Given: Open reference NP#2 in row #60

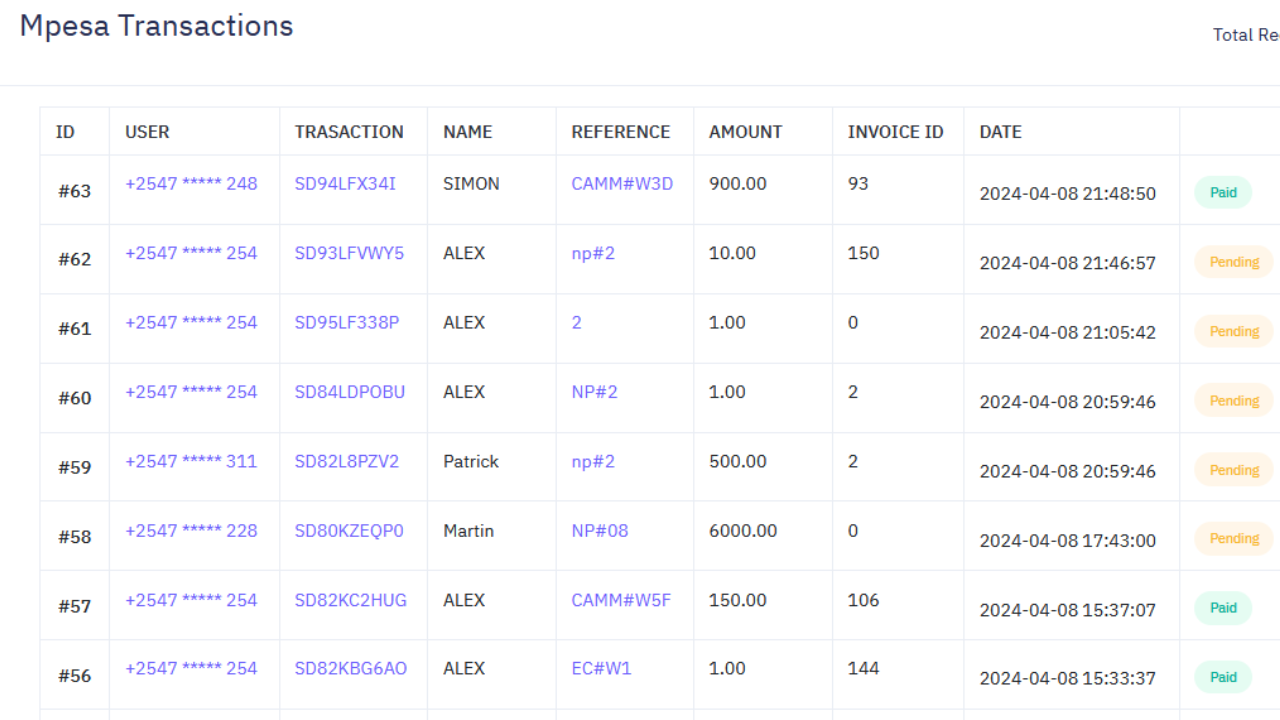Looking at the screenshot, I should tap(595, 392).
